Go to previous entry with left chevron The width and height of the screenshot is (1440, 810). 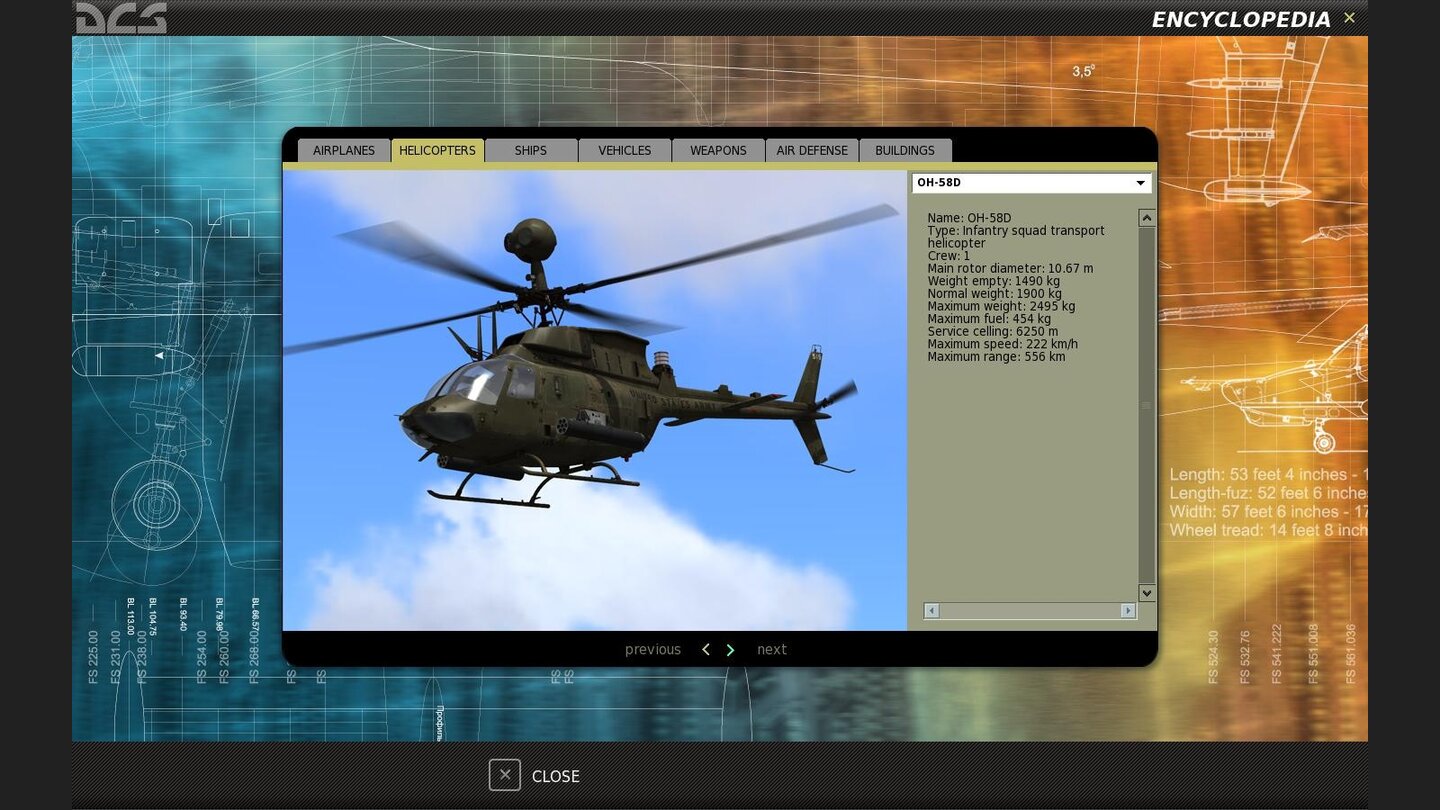tap(706, 650)
